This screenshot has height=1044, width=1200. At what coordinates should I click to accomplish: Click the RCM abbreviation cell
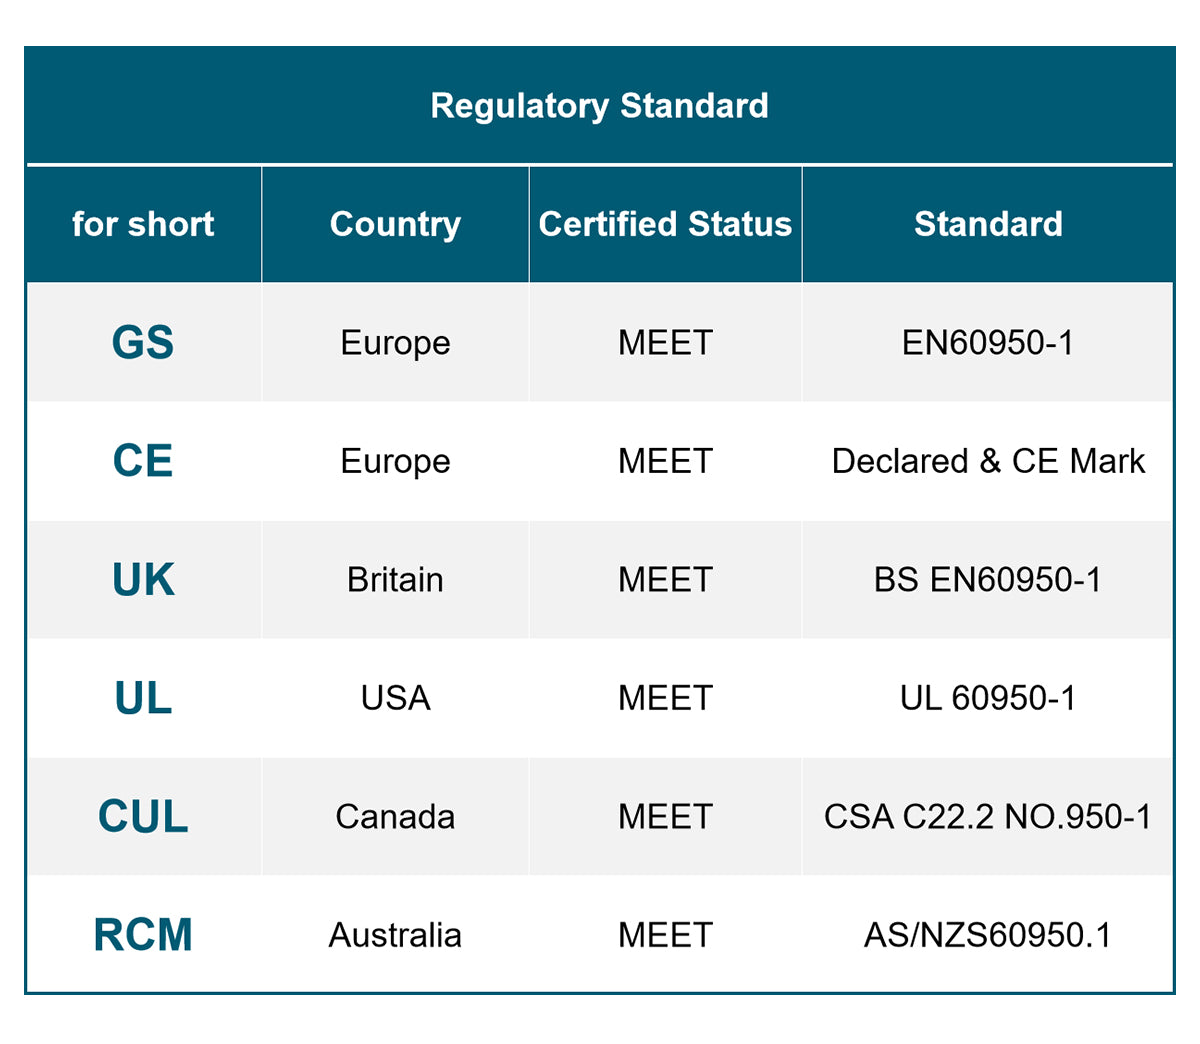coord(143,935)
